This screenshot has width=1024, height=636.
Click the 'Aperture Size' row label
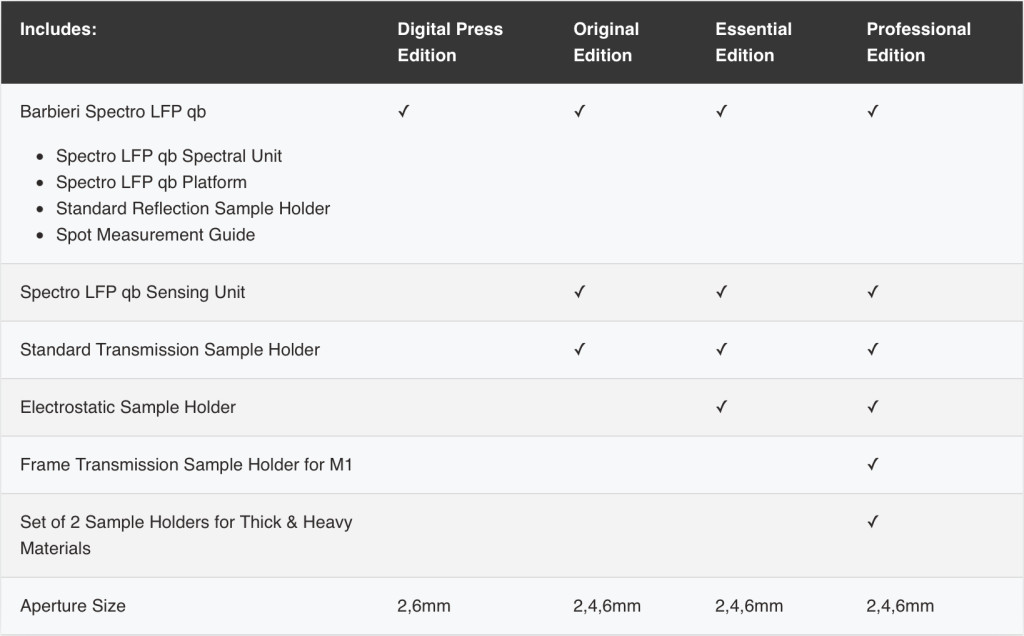(x=73, y=606)
